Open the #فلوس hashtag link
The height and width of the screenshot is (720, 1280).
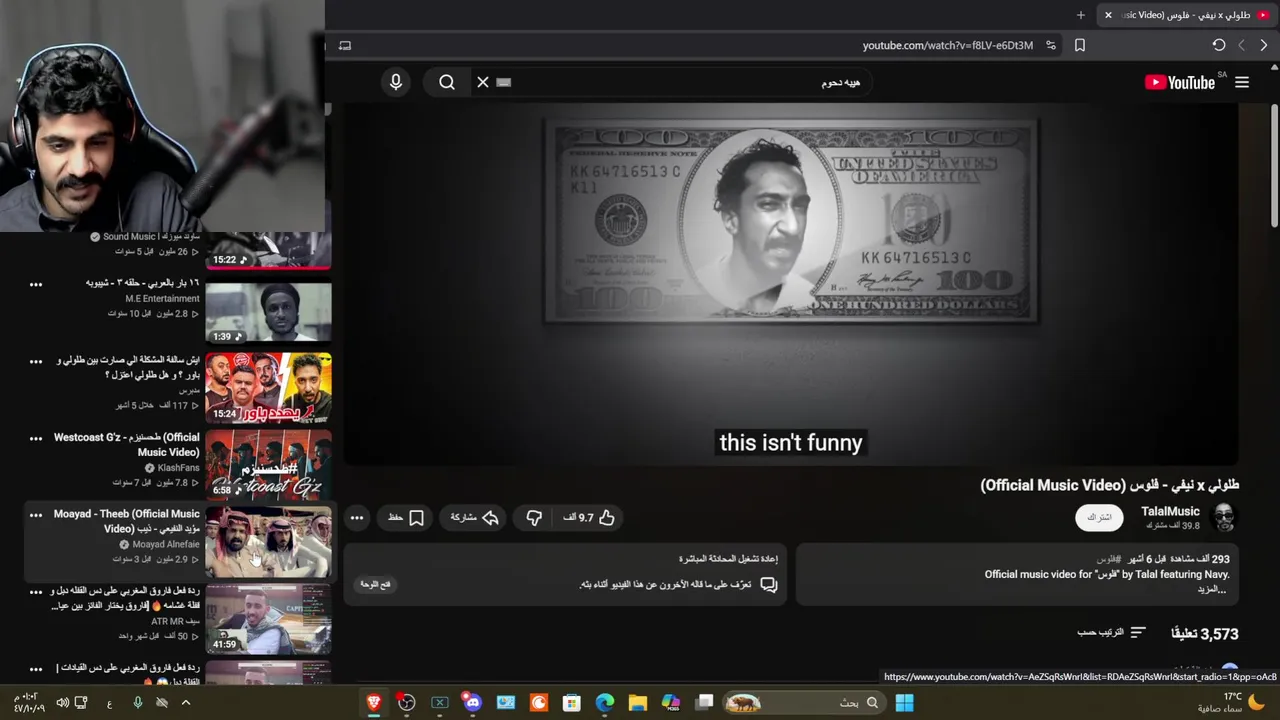click(x=1109, y=559)
